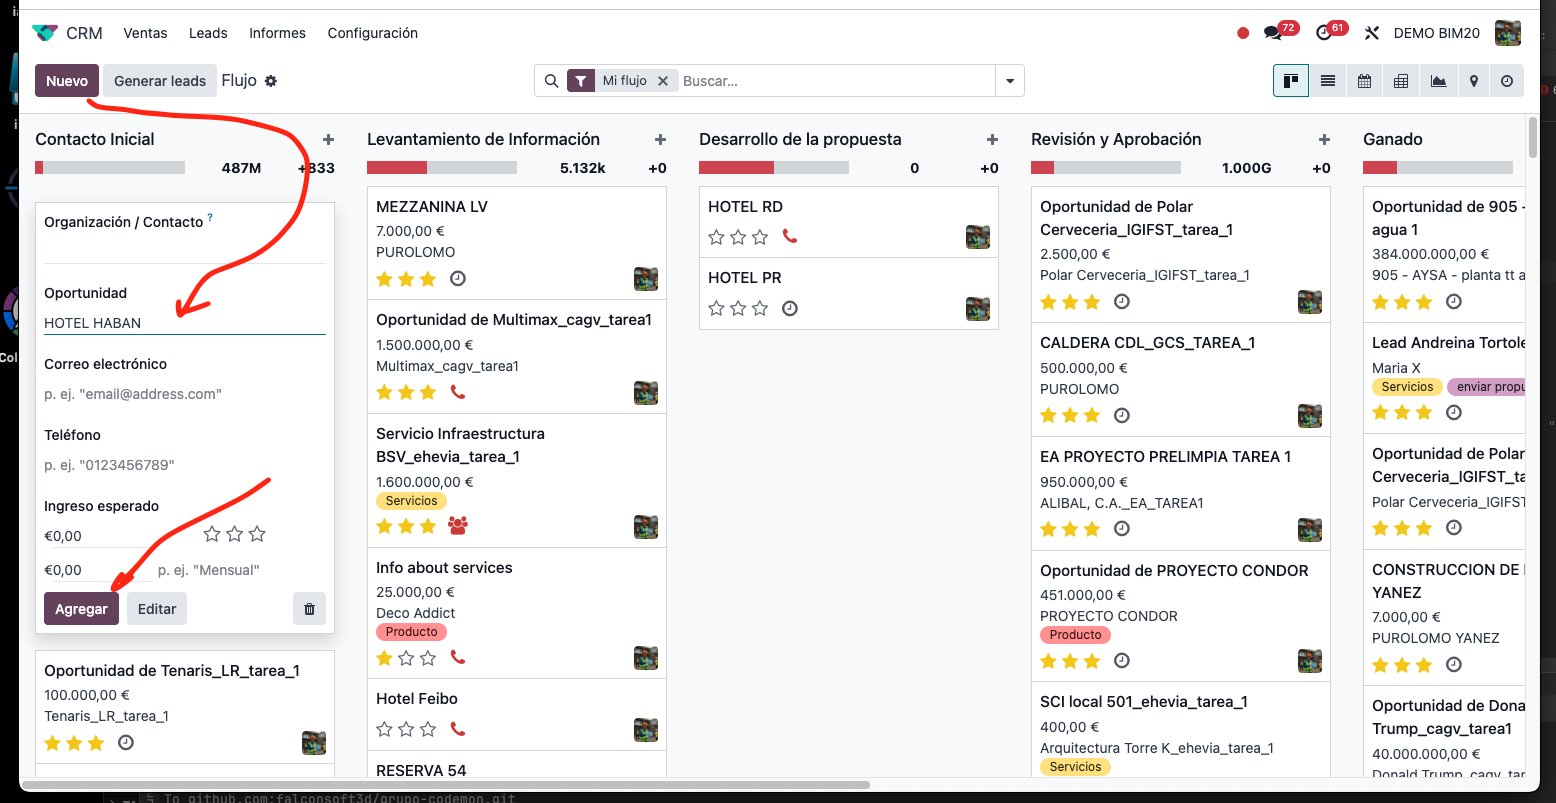Open the activities clock showing 61 items
The image size is (1556, 803).
pos(1323,32)
